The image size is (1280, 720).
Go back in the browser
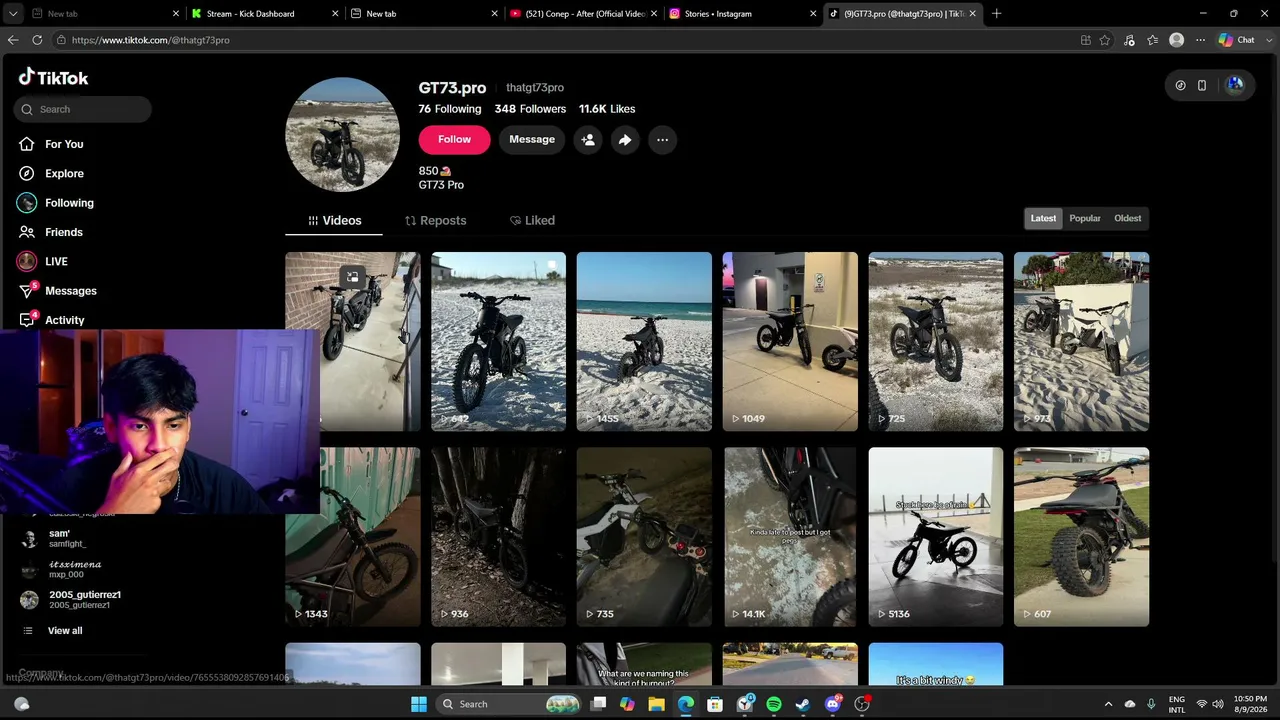click(13, 40)
